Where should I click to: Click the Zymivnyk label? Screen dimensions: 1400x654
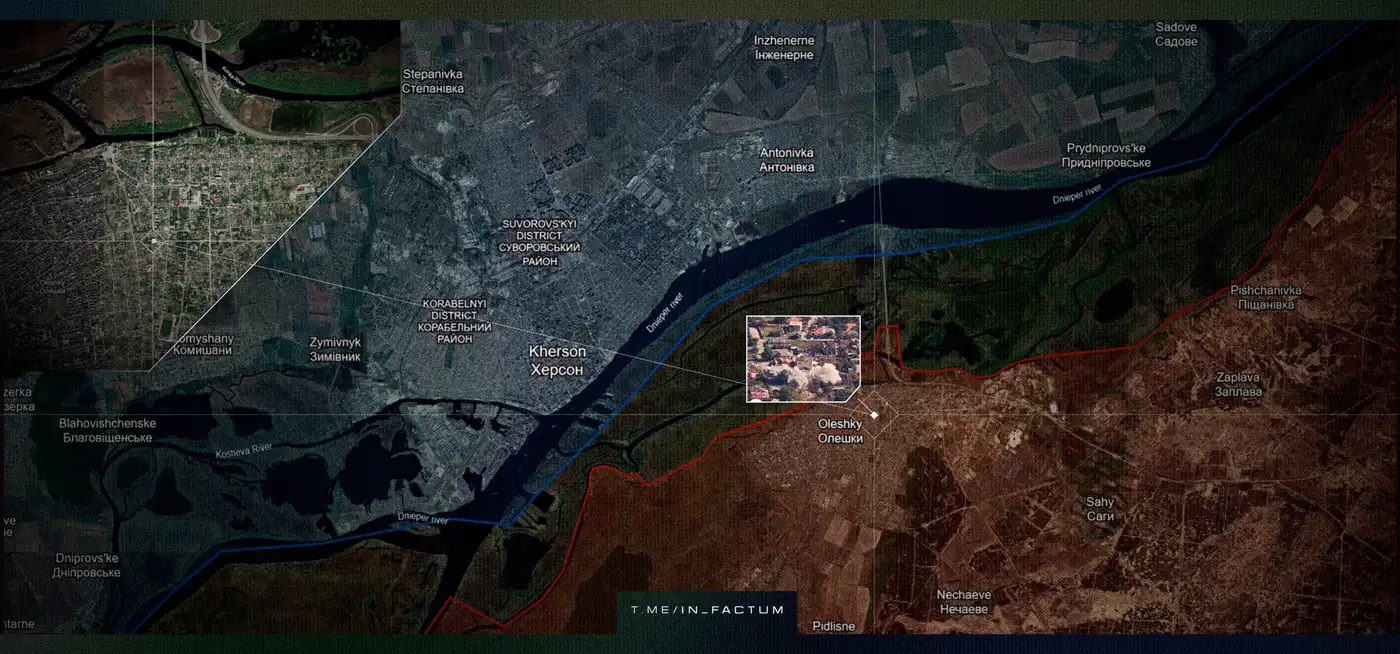[x=335, y=349]
